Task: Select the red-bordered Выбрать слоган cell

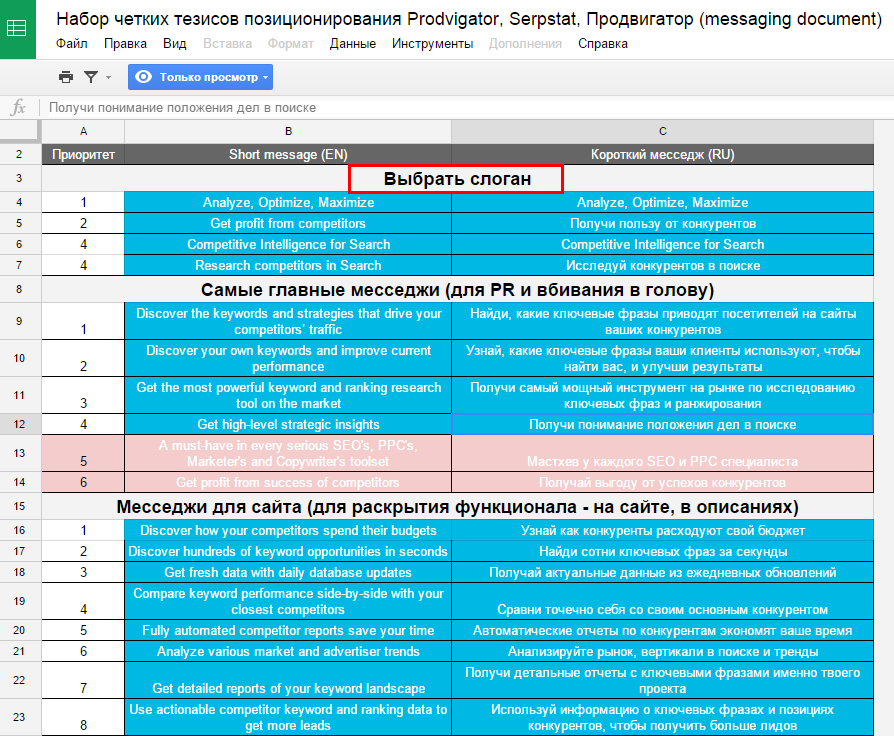Action: [x=454, y=178]
